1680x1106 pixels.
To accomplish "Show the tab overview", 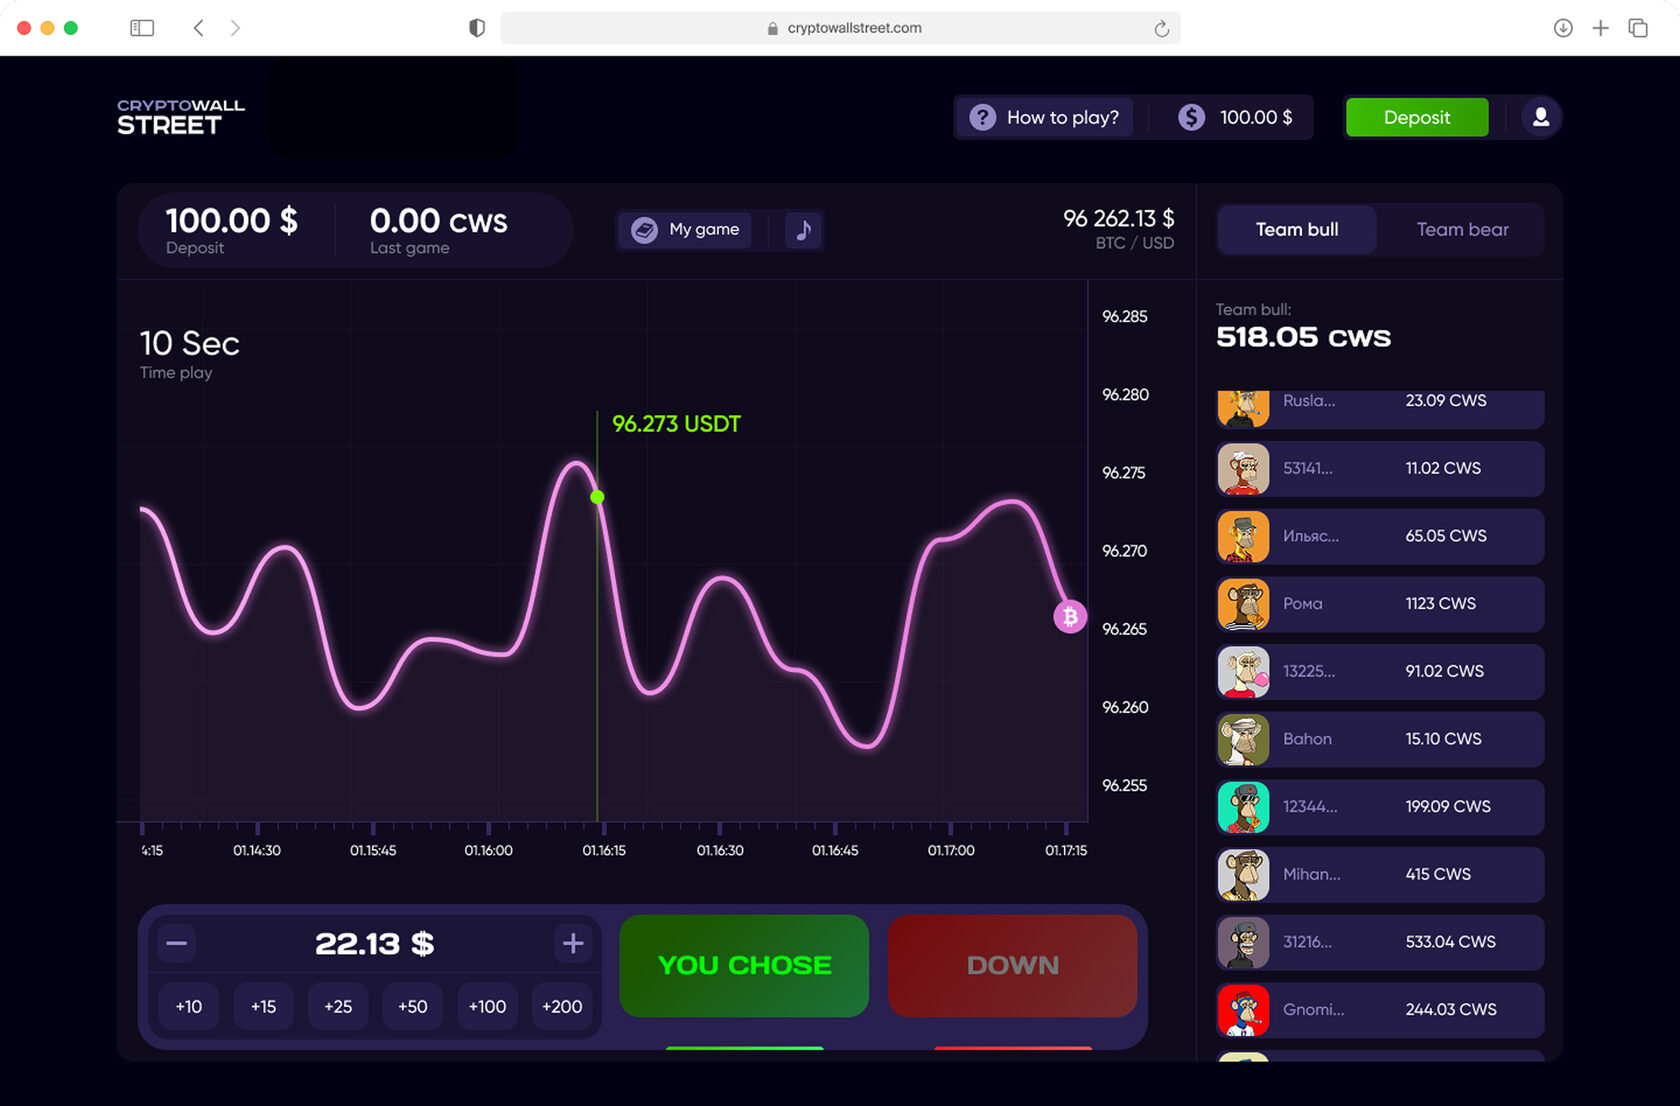I will (x=1638, y=28).
